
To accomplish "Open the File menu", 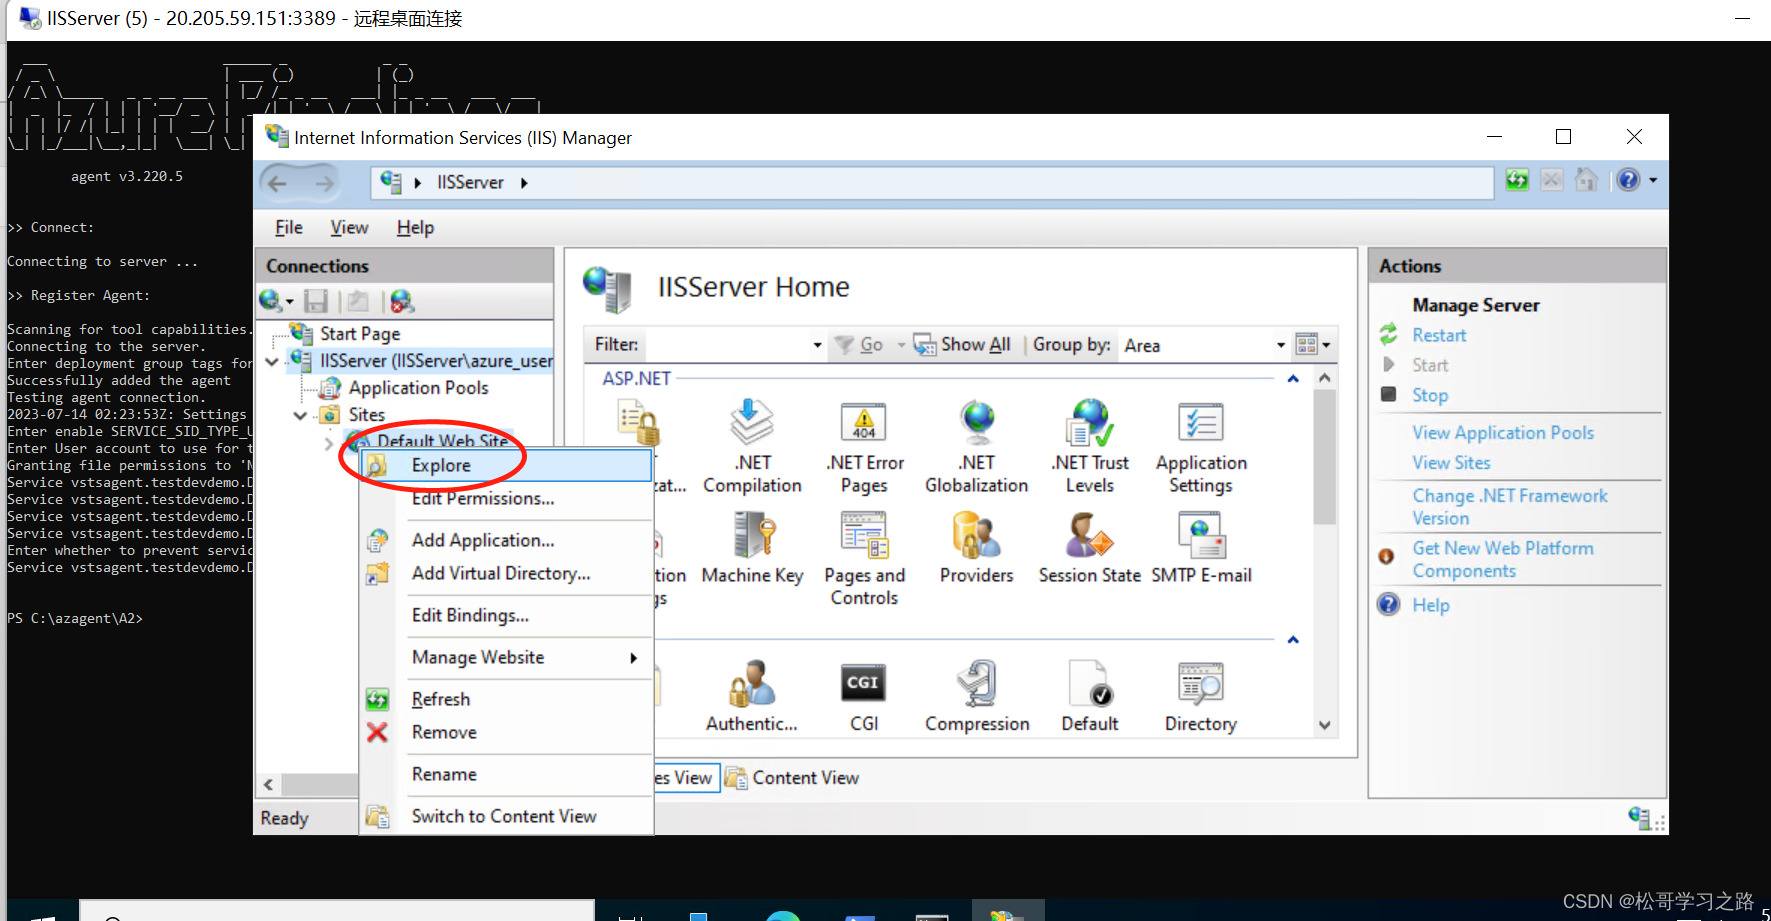I will pyautogui.click(x=289, y=228).
